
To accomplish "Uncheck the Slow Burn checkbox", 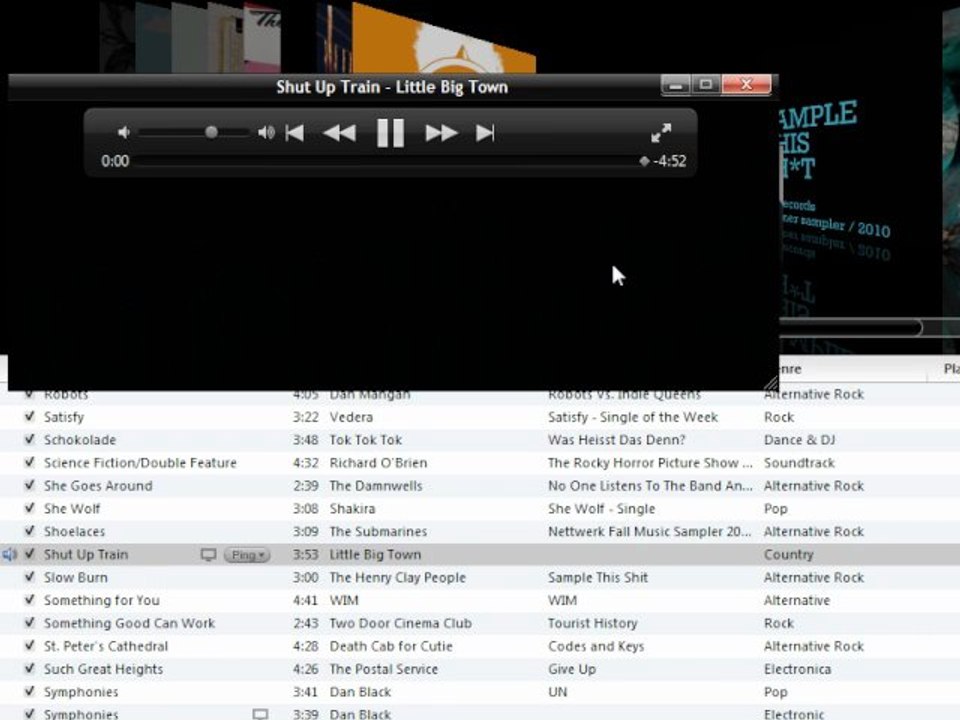I will tap(29, 577).
